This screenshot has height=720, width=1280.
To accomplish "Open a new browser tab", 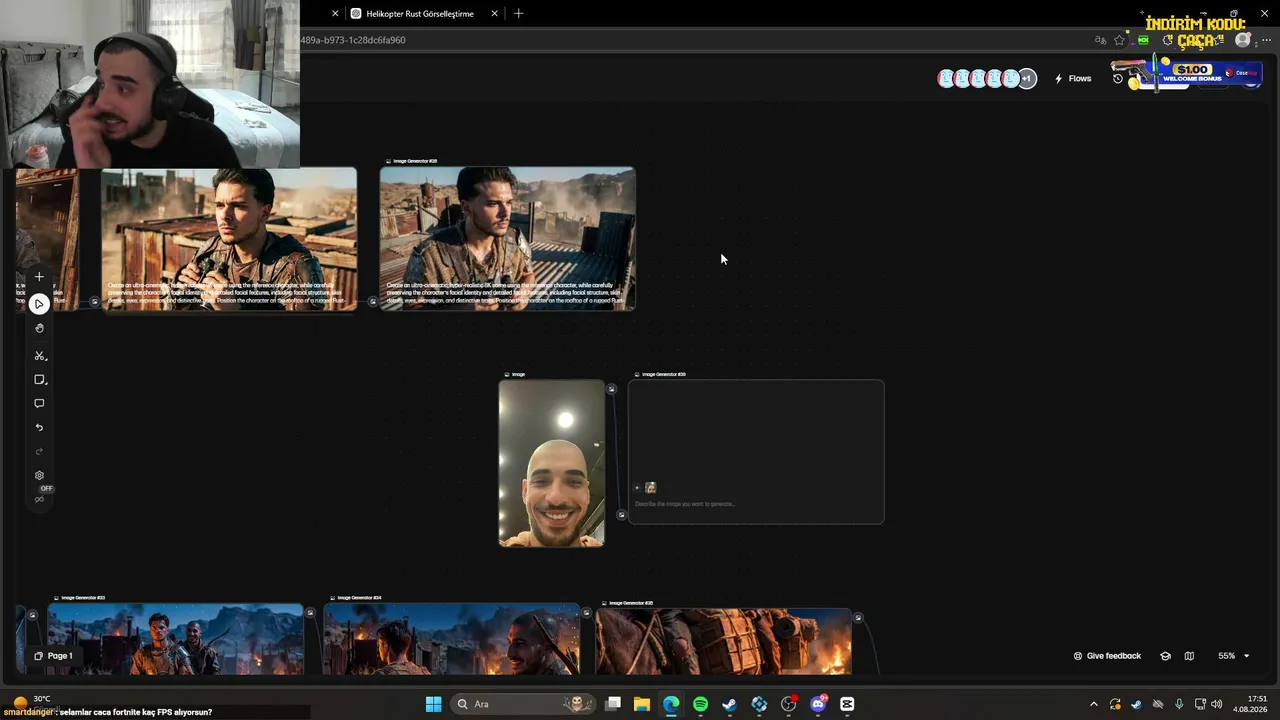I will tap(518, 14).
